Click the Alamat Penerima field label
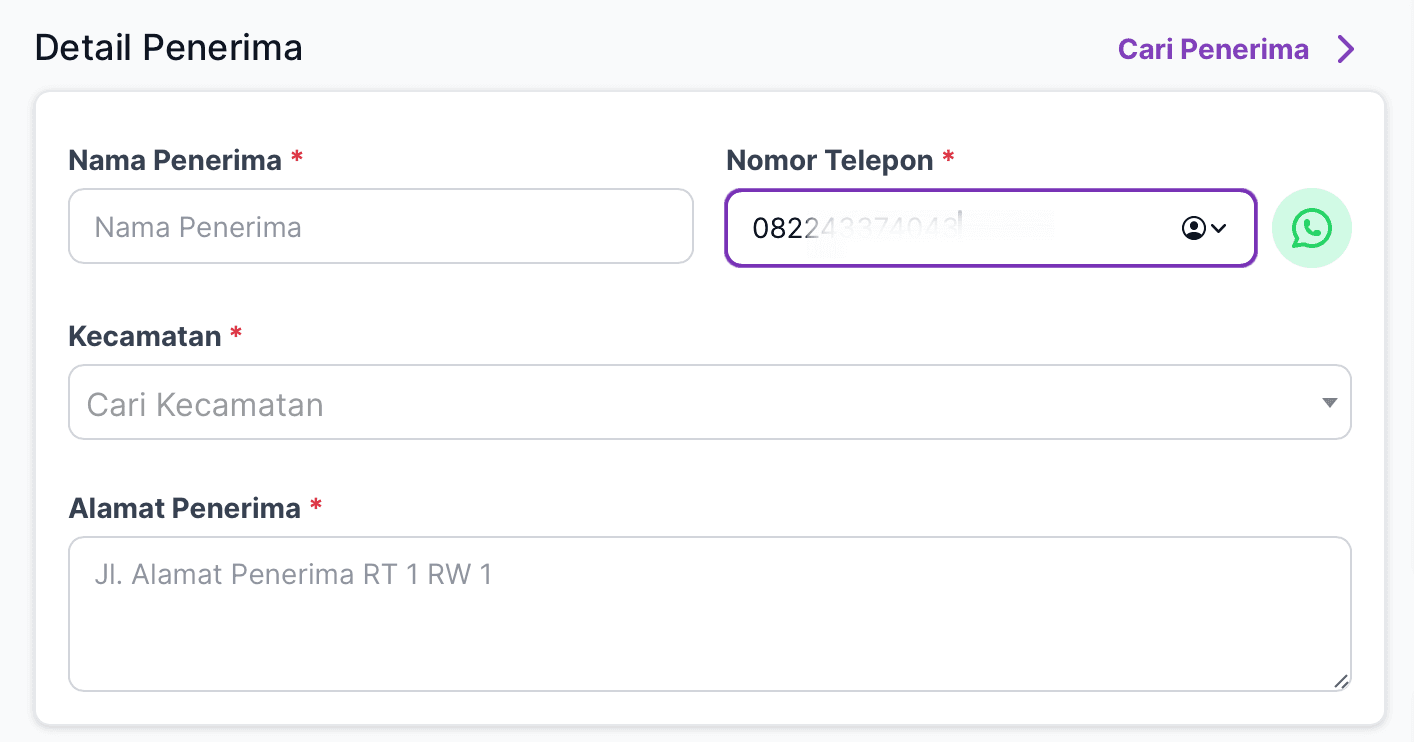 point(184,508)
